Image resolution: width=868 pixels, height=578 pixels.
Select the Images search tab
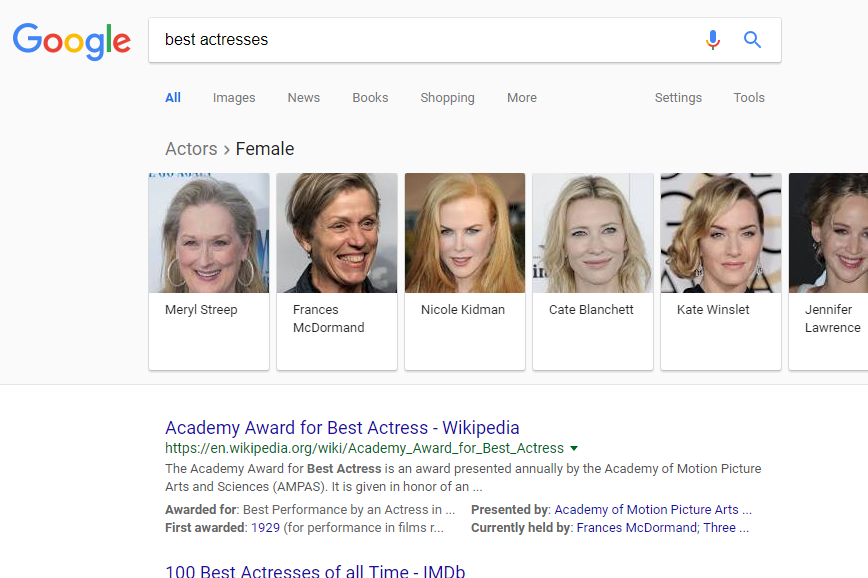[233, 97]
